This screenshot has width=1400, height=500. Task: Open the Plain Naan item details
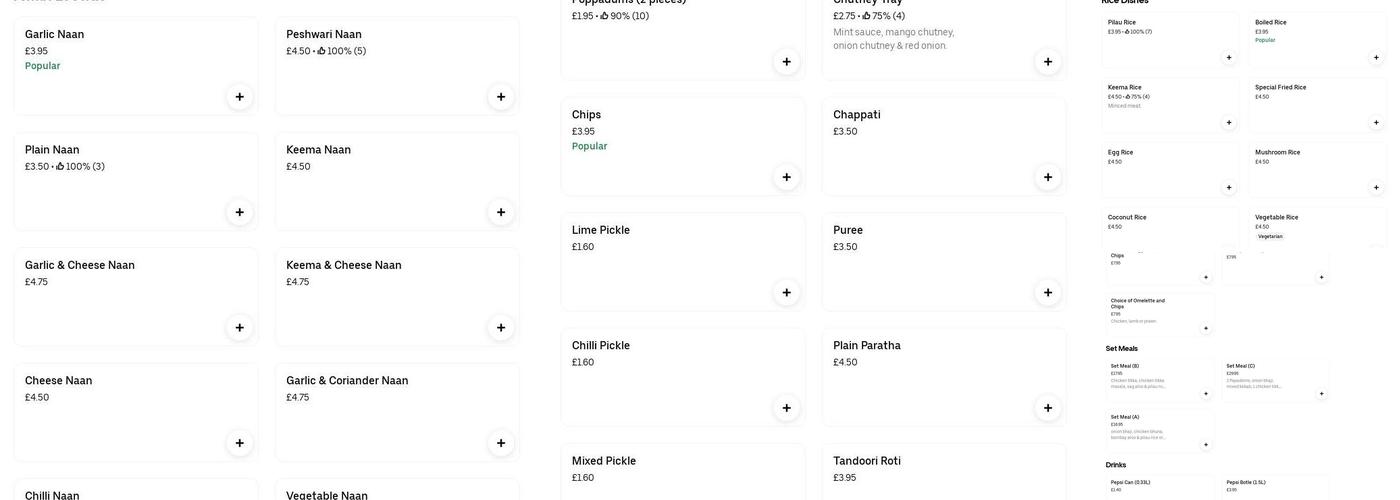coord(120,175)
